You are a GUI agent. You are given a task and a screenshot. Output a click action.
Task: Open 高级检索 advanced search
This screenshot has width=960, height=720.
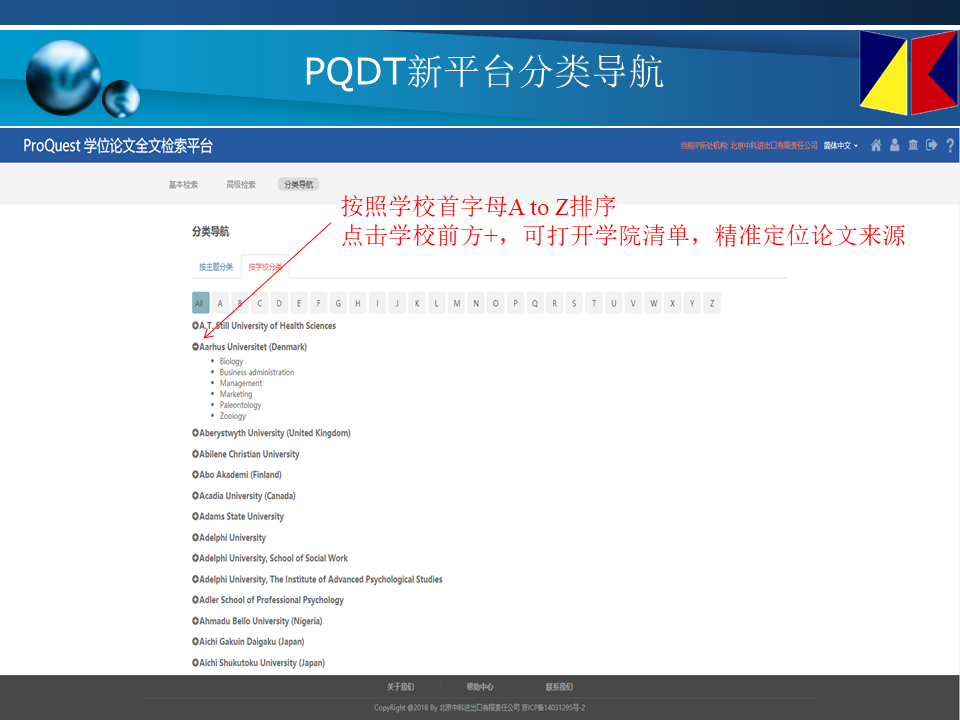coord(241,185)
